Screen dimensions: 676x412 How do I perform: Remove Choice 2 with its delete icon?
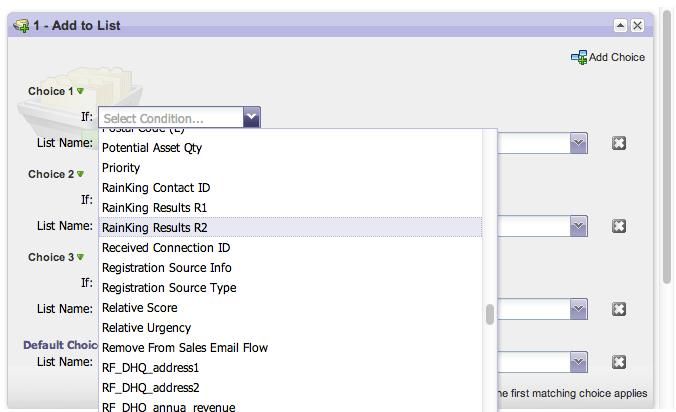[x=619, y=226]
